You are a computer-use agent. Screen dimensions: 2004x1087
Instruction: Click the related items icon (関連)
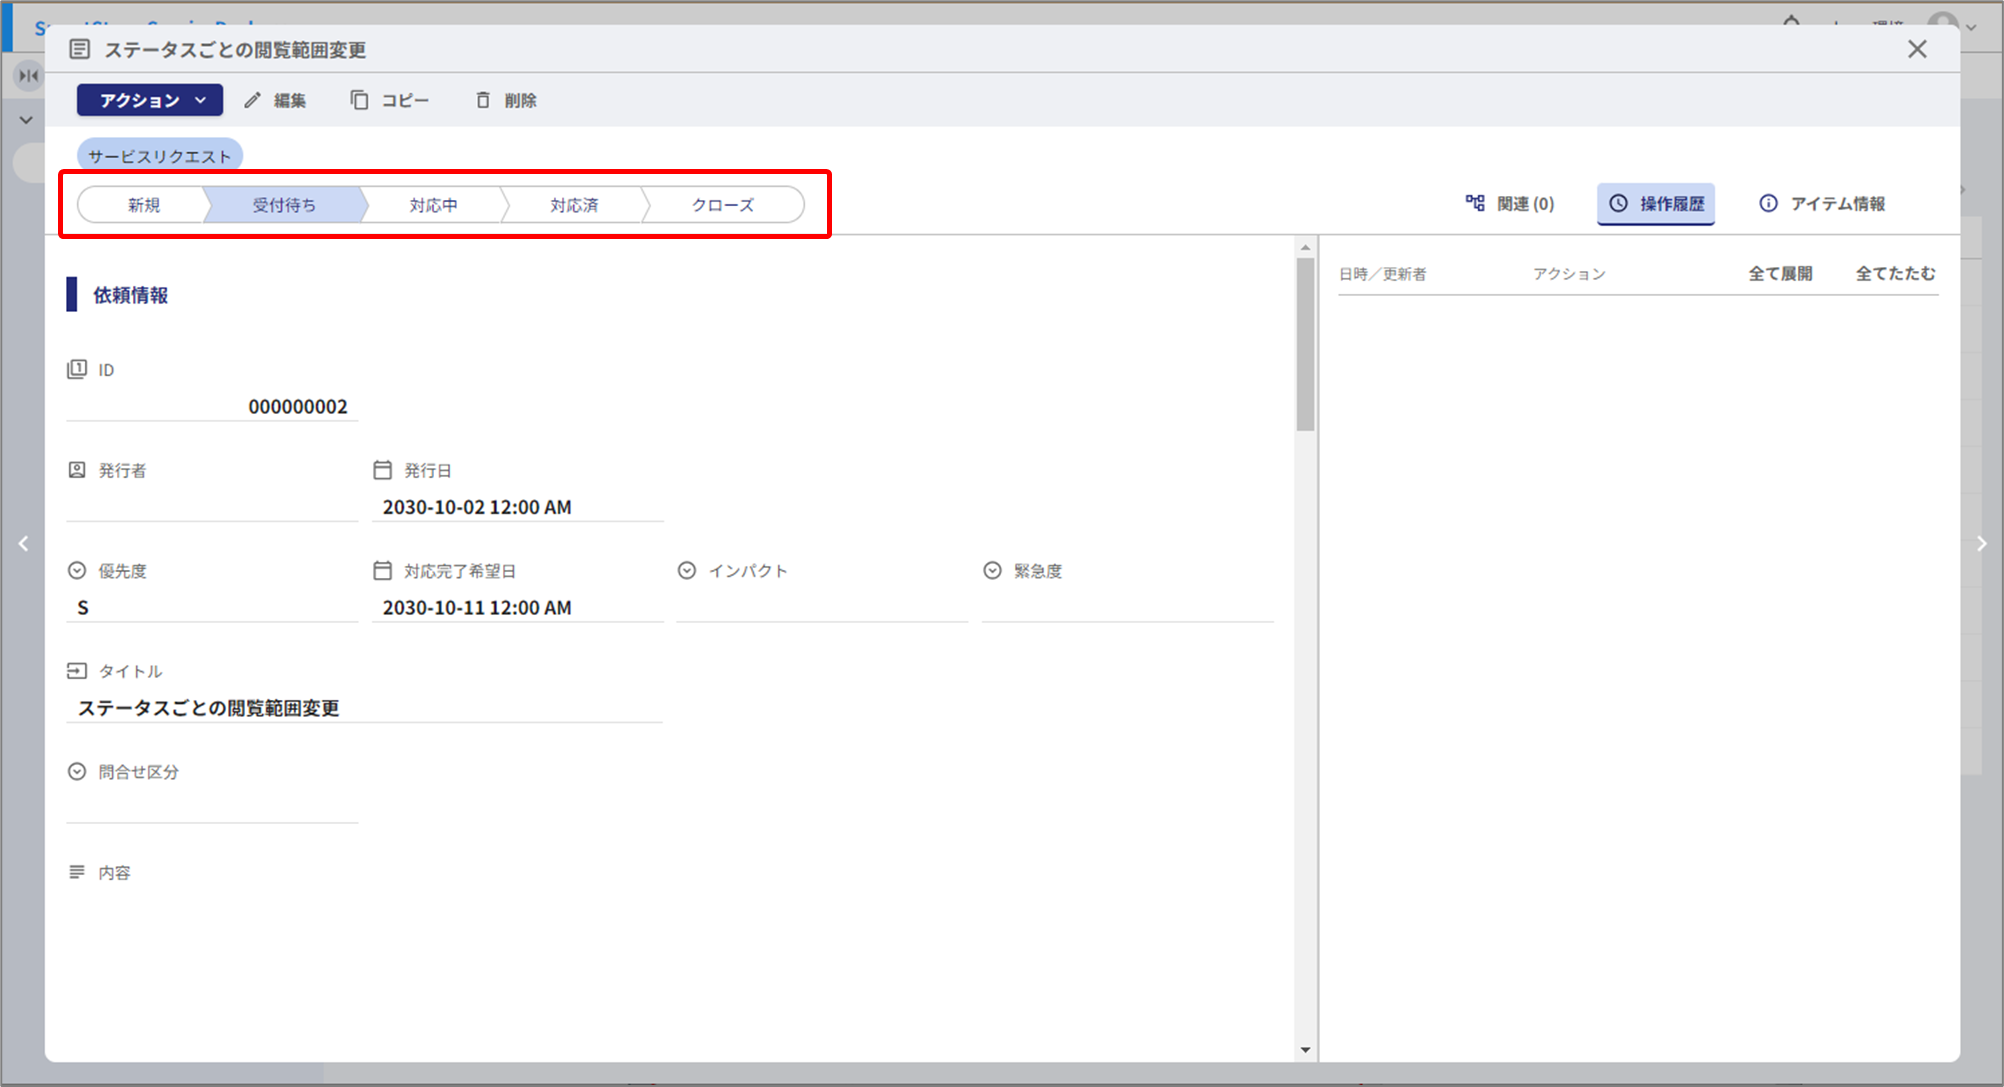tap(1475, 203)
